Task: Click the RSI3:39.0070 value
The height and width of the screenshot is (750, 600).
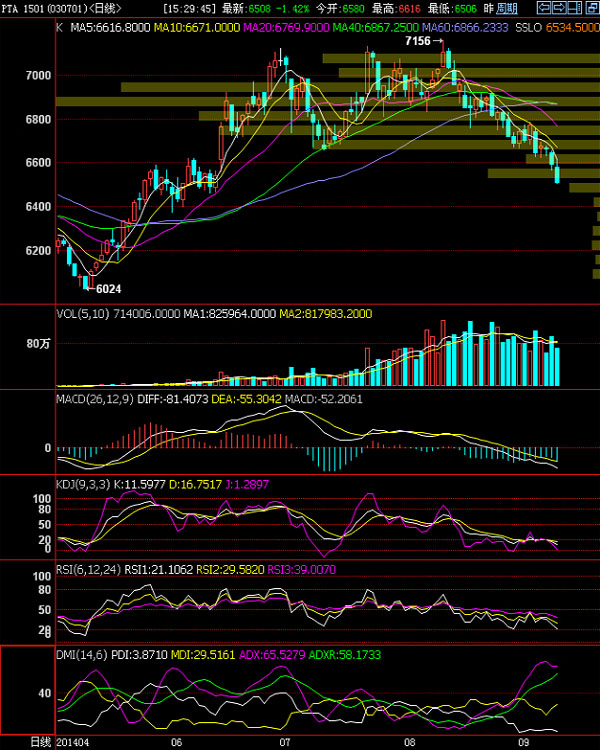Action: [x=301, y=570]
